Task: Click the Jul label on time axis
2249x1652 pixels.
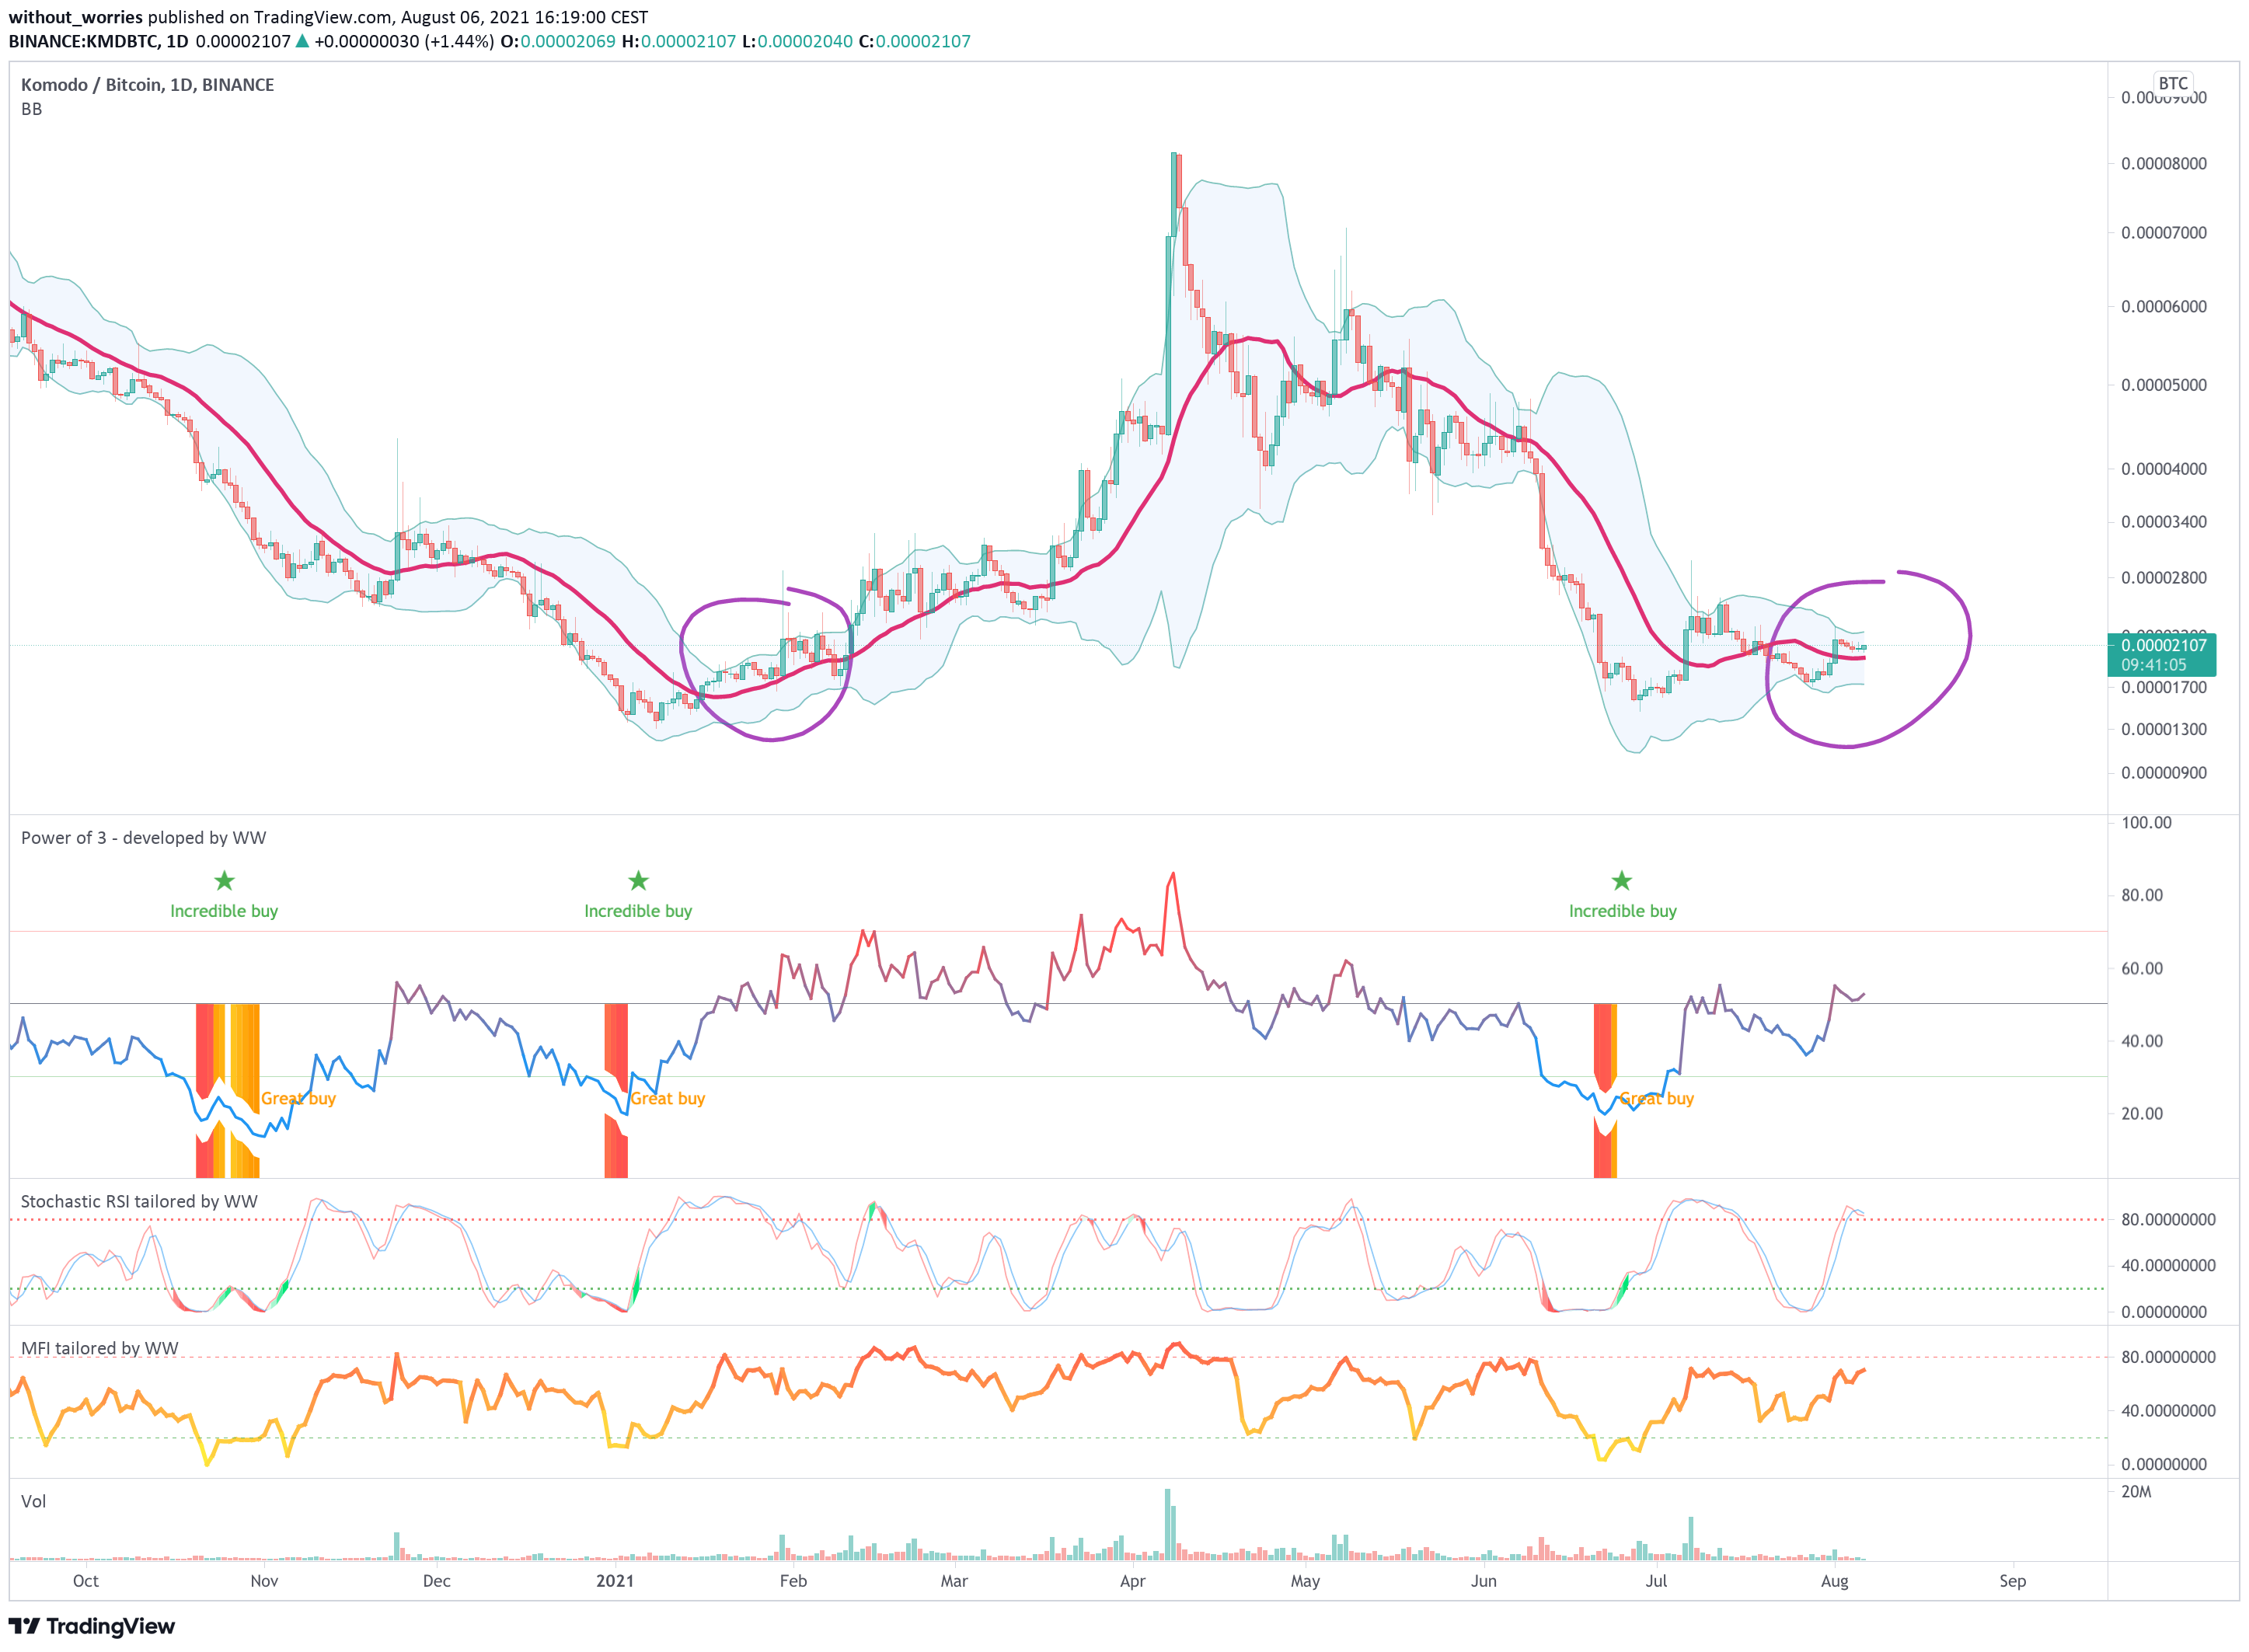Action: click(1656, 1581)
